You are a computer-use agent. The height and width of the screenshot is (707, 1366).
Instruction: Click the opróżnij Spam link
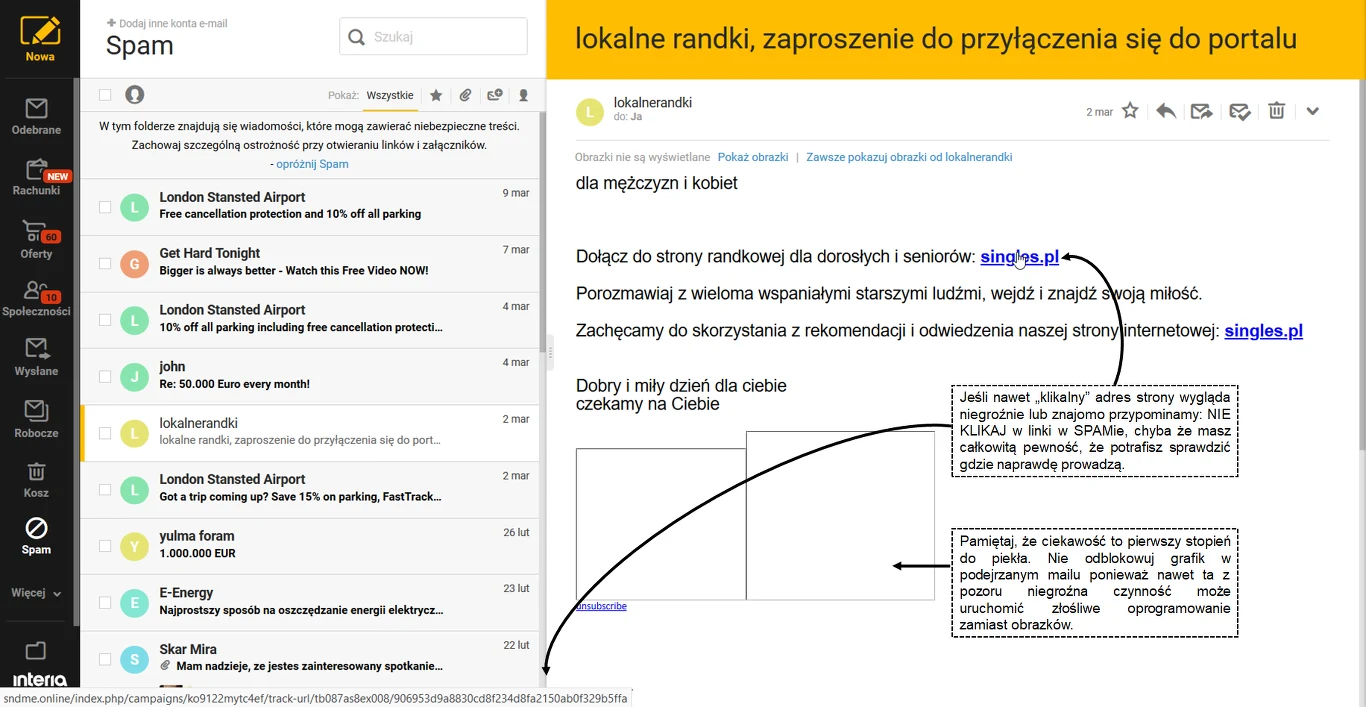(x=312, y=164)
